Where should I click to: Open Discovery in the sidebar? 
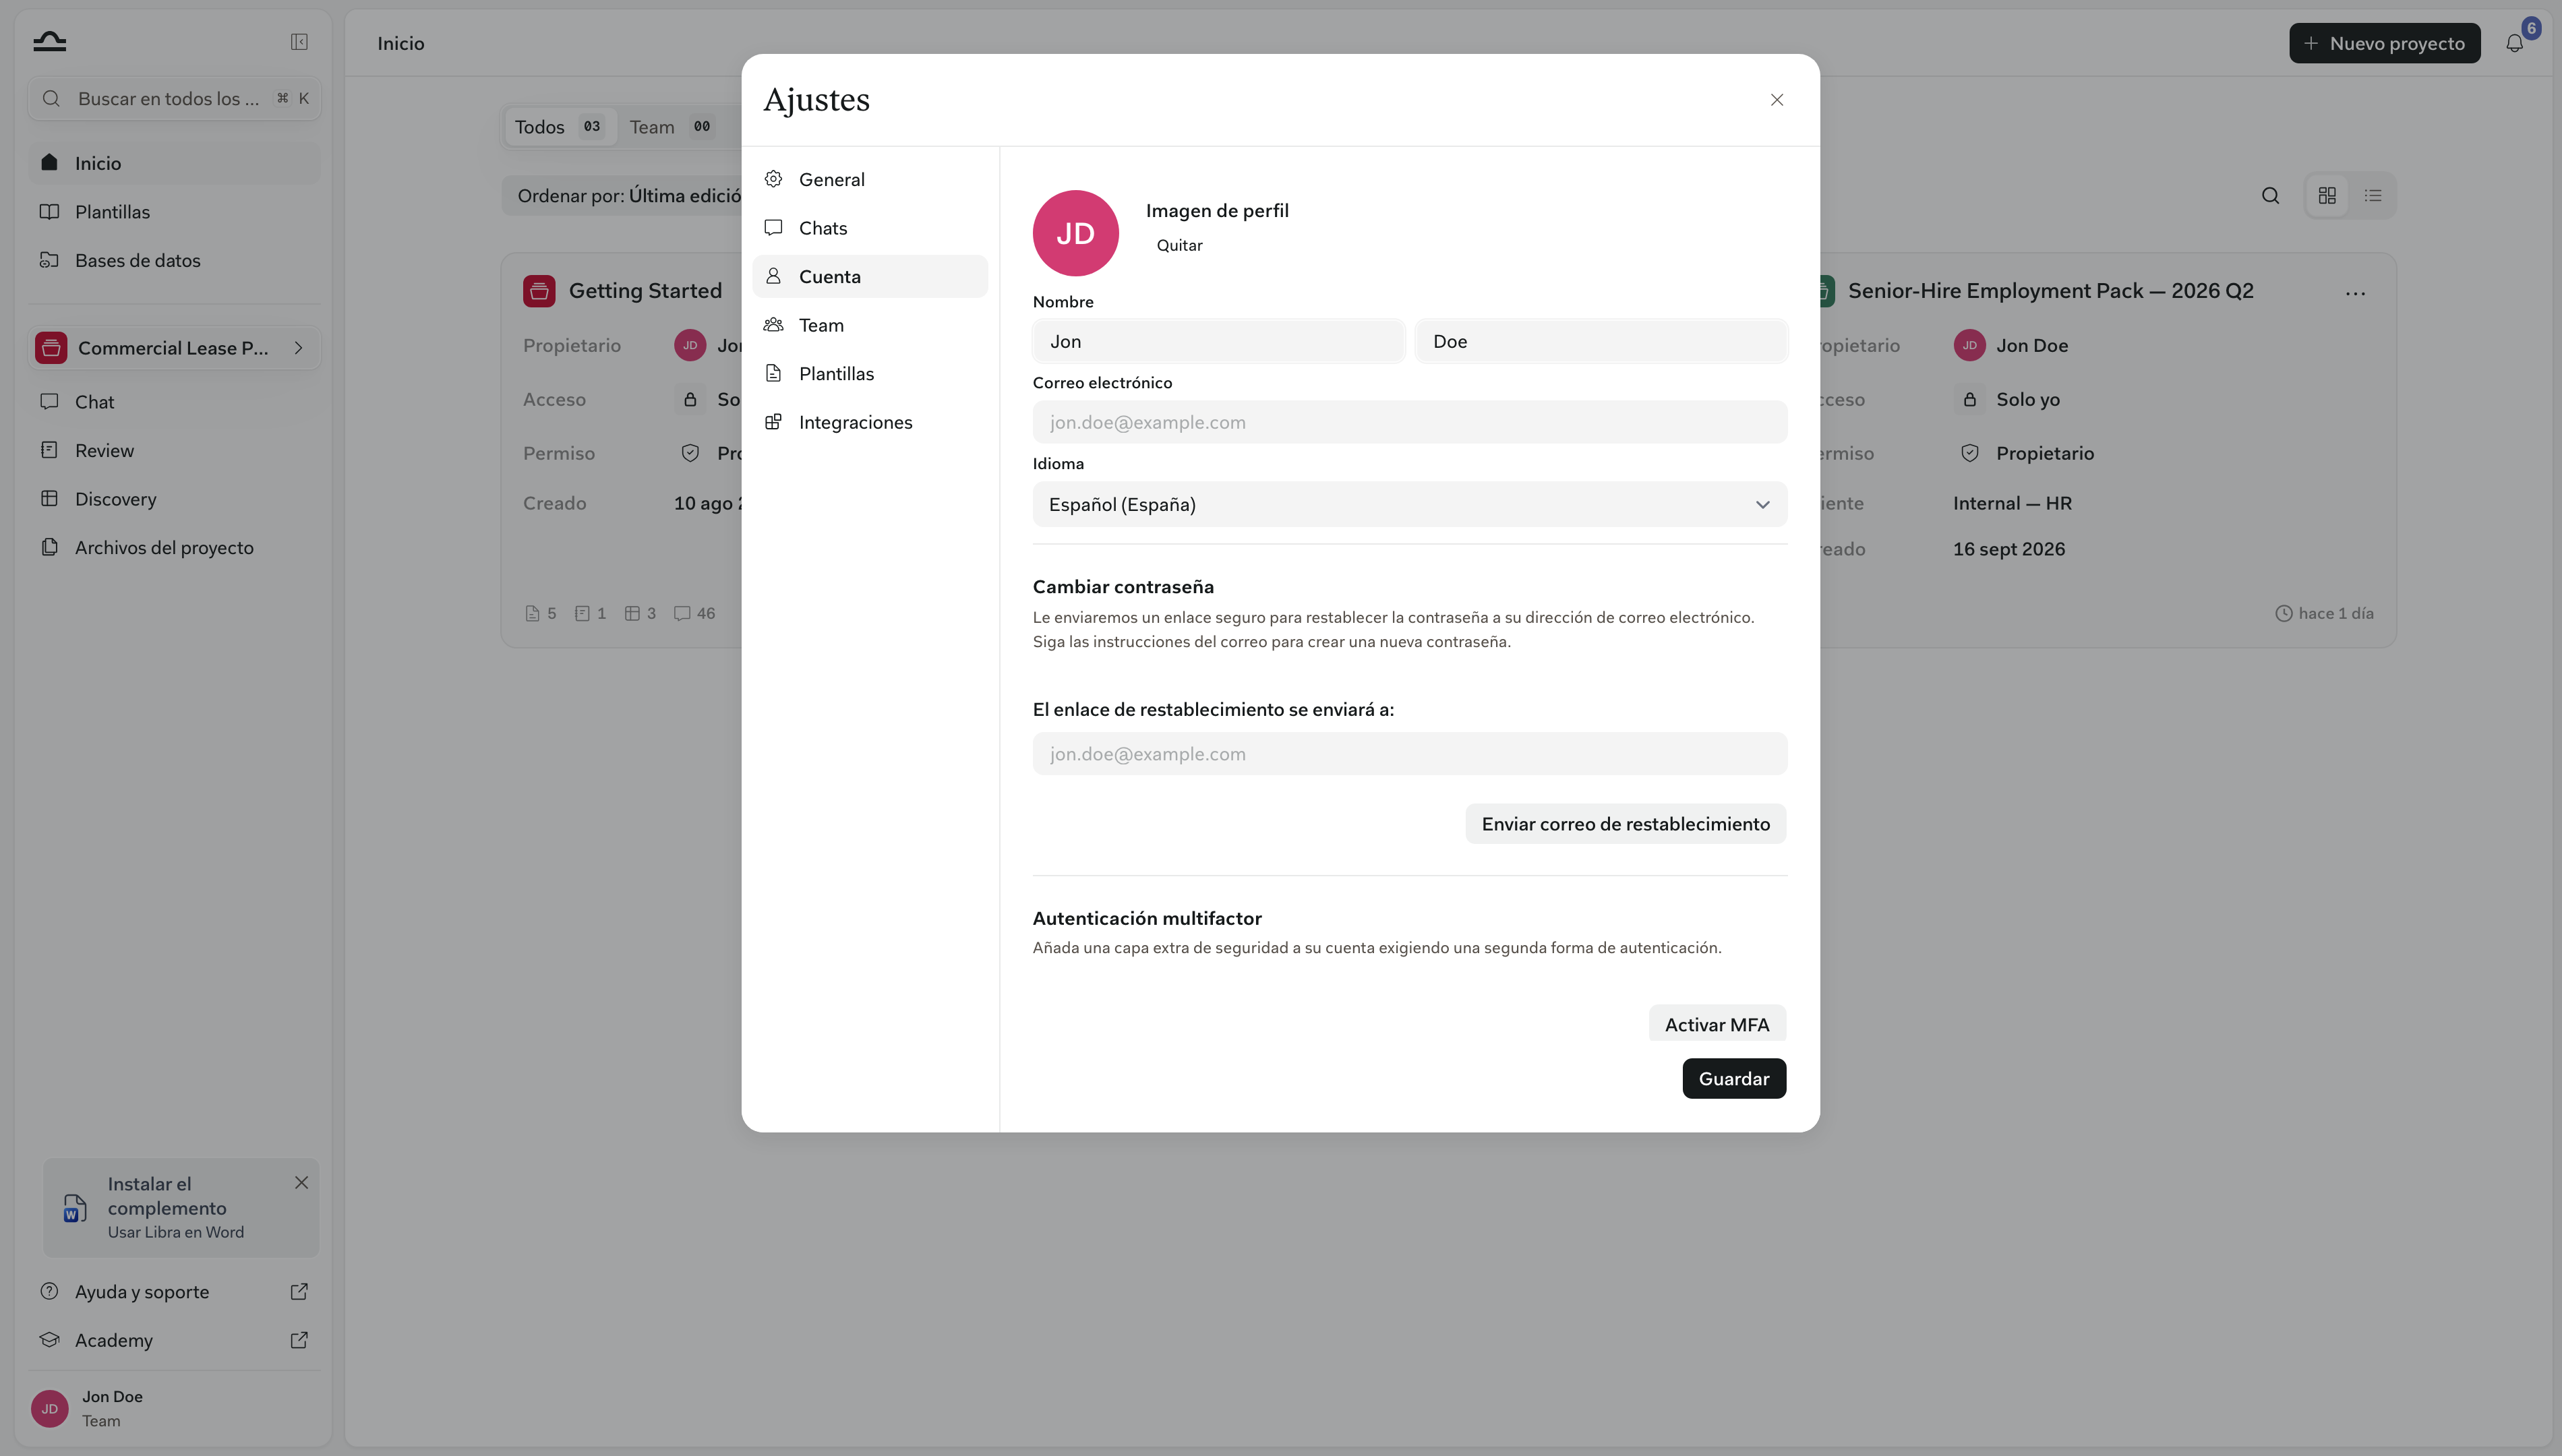click(175, 499)
